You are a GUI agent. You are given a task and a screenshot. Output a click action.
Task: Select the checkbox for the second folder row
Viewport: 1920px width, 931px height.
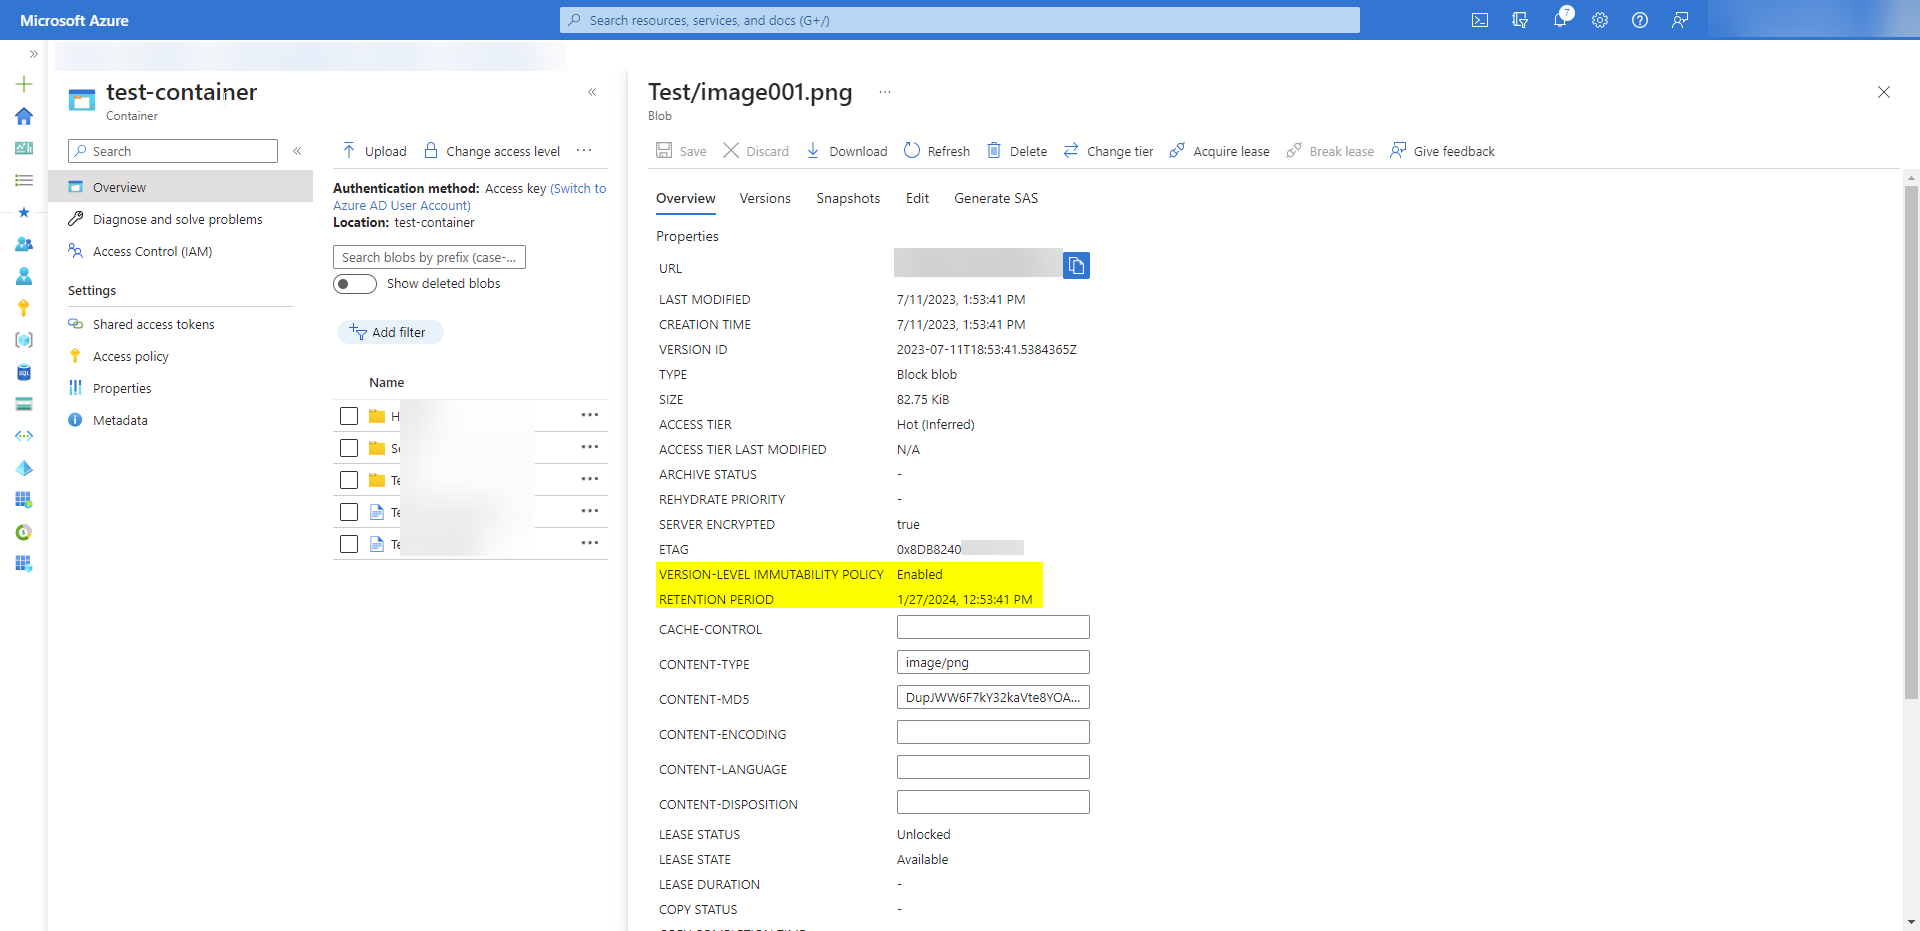point(349,448)
